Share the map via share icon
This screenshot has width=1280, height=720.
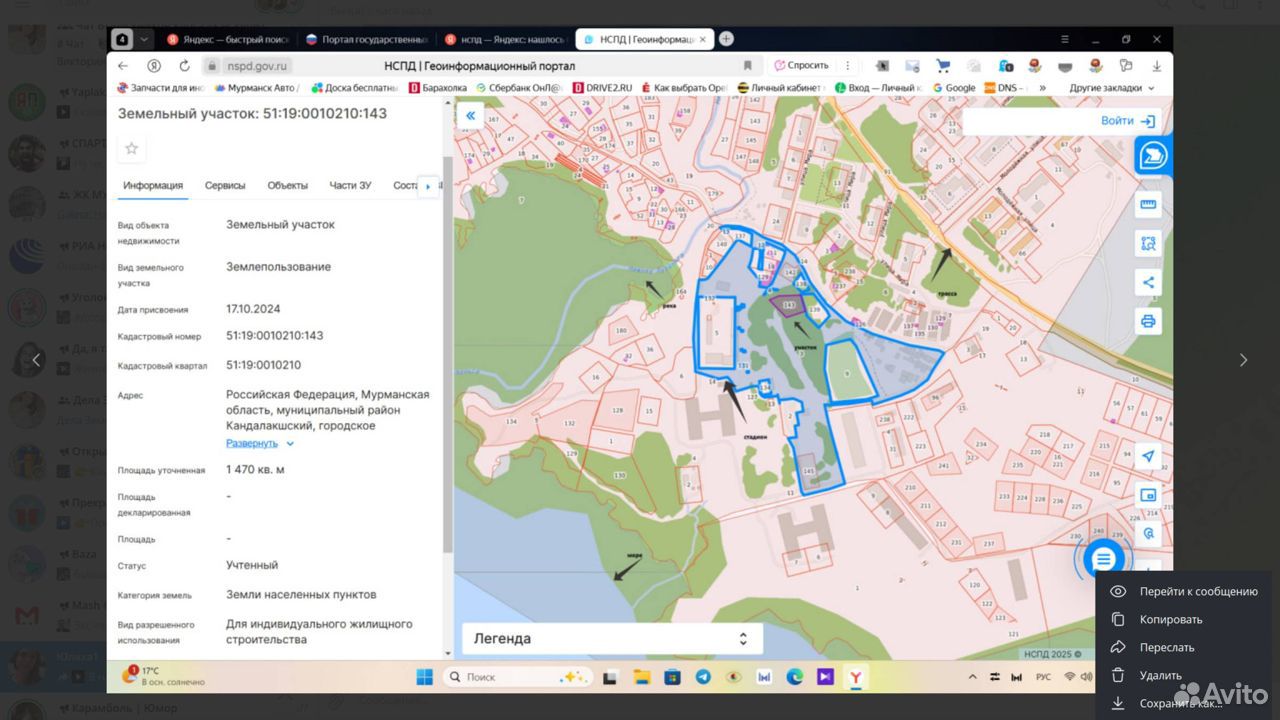click(x=1148, y=282)
